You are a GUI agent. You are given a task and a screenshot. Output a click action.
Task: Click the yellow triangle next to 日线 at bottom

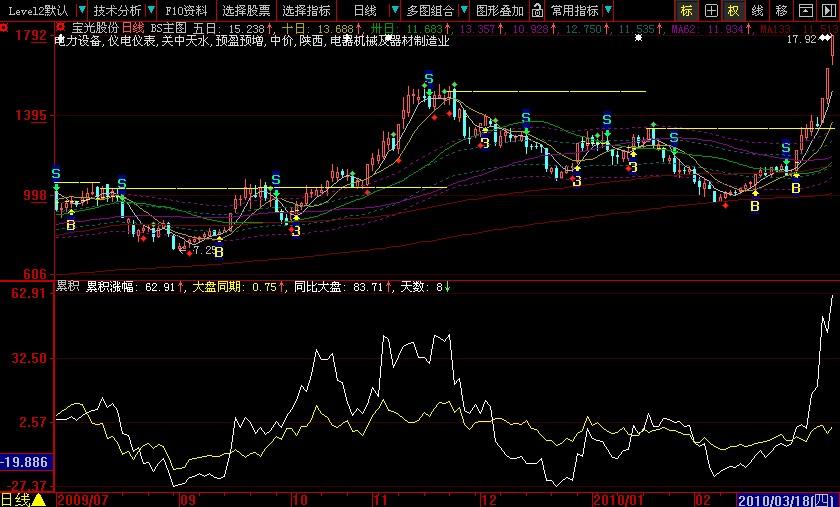39,499
